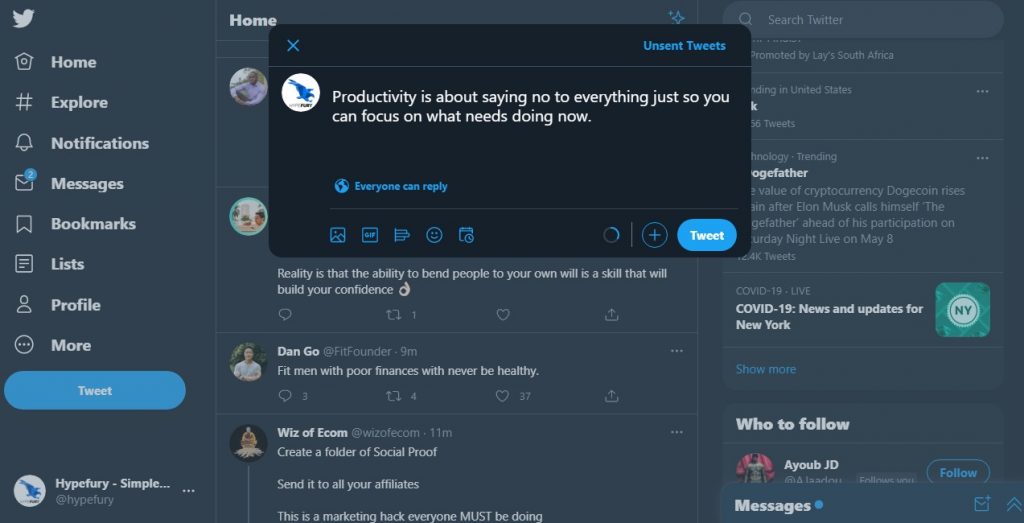
Task: Open the GIF picker
Action: (x=370, y=235)
